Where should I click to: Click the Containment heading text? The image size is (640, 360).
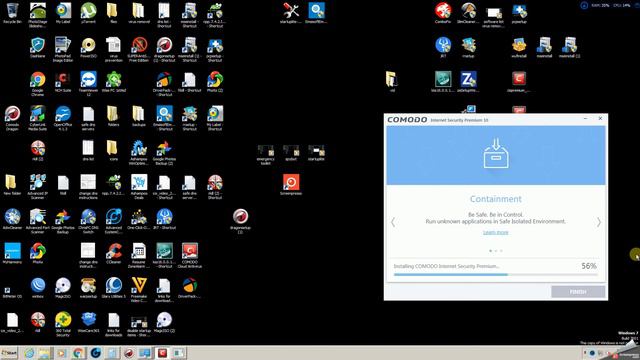click(x=496, y=199)
